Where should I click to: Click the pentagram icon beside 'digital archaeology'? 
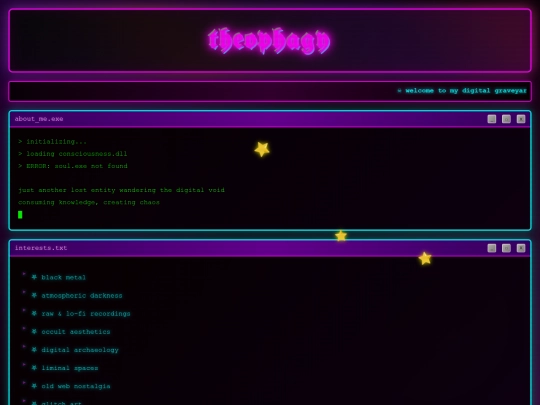pos(34,350)
